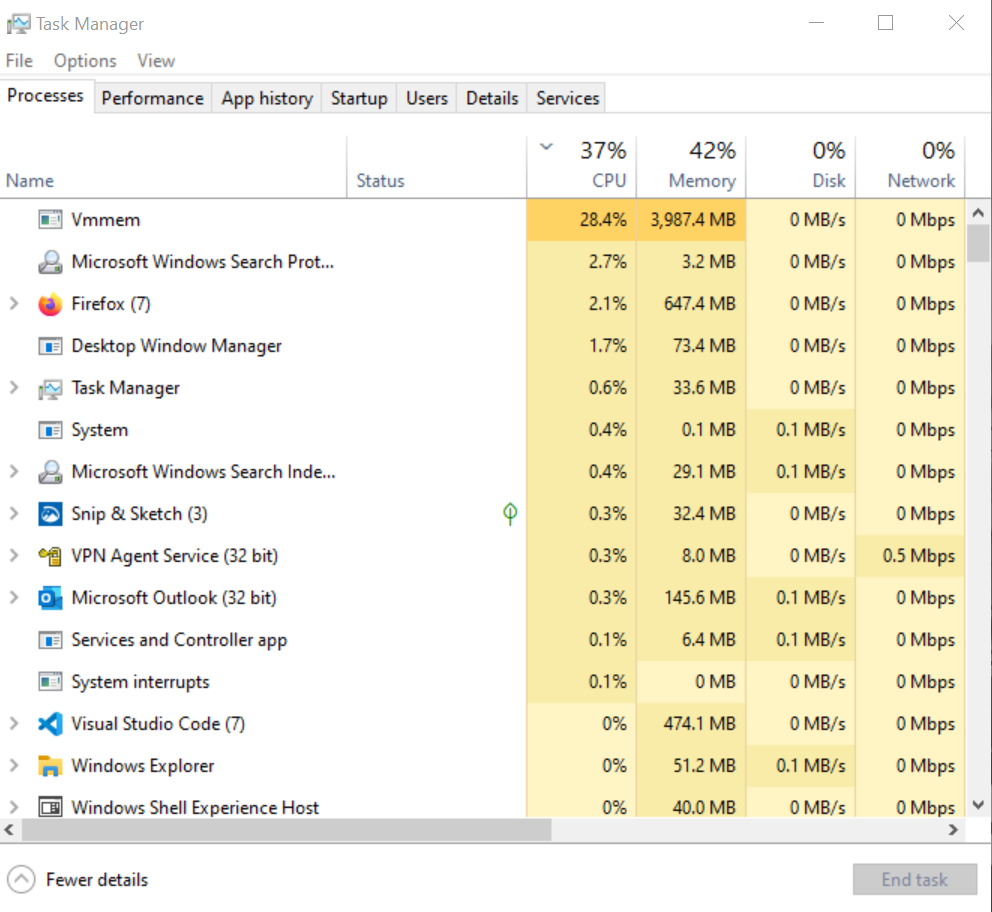Expand the Firefox (7) process group

pyautogui.click(x=13, y=304)
